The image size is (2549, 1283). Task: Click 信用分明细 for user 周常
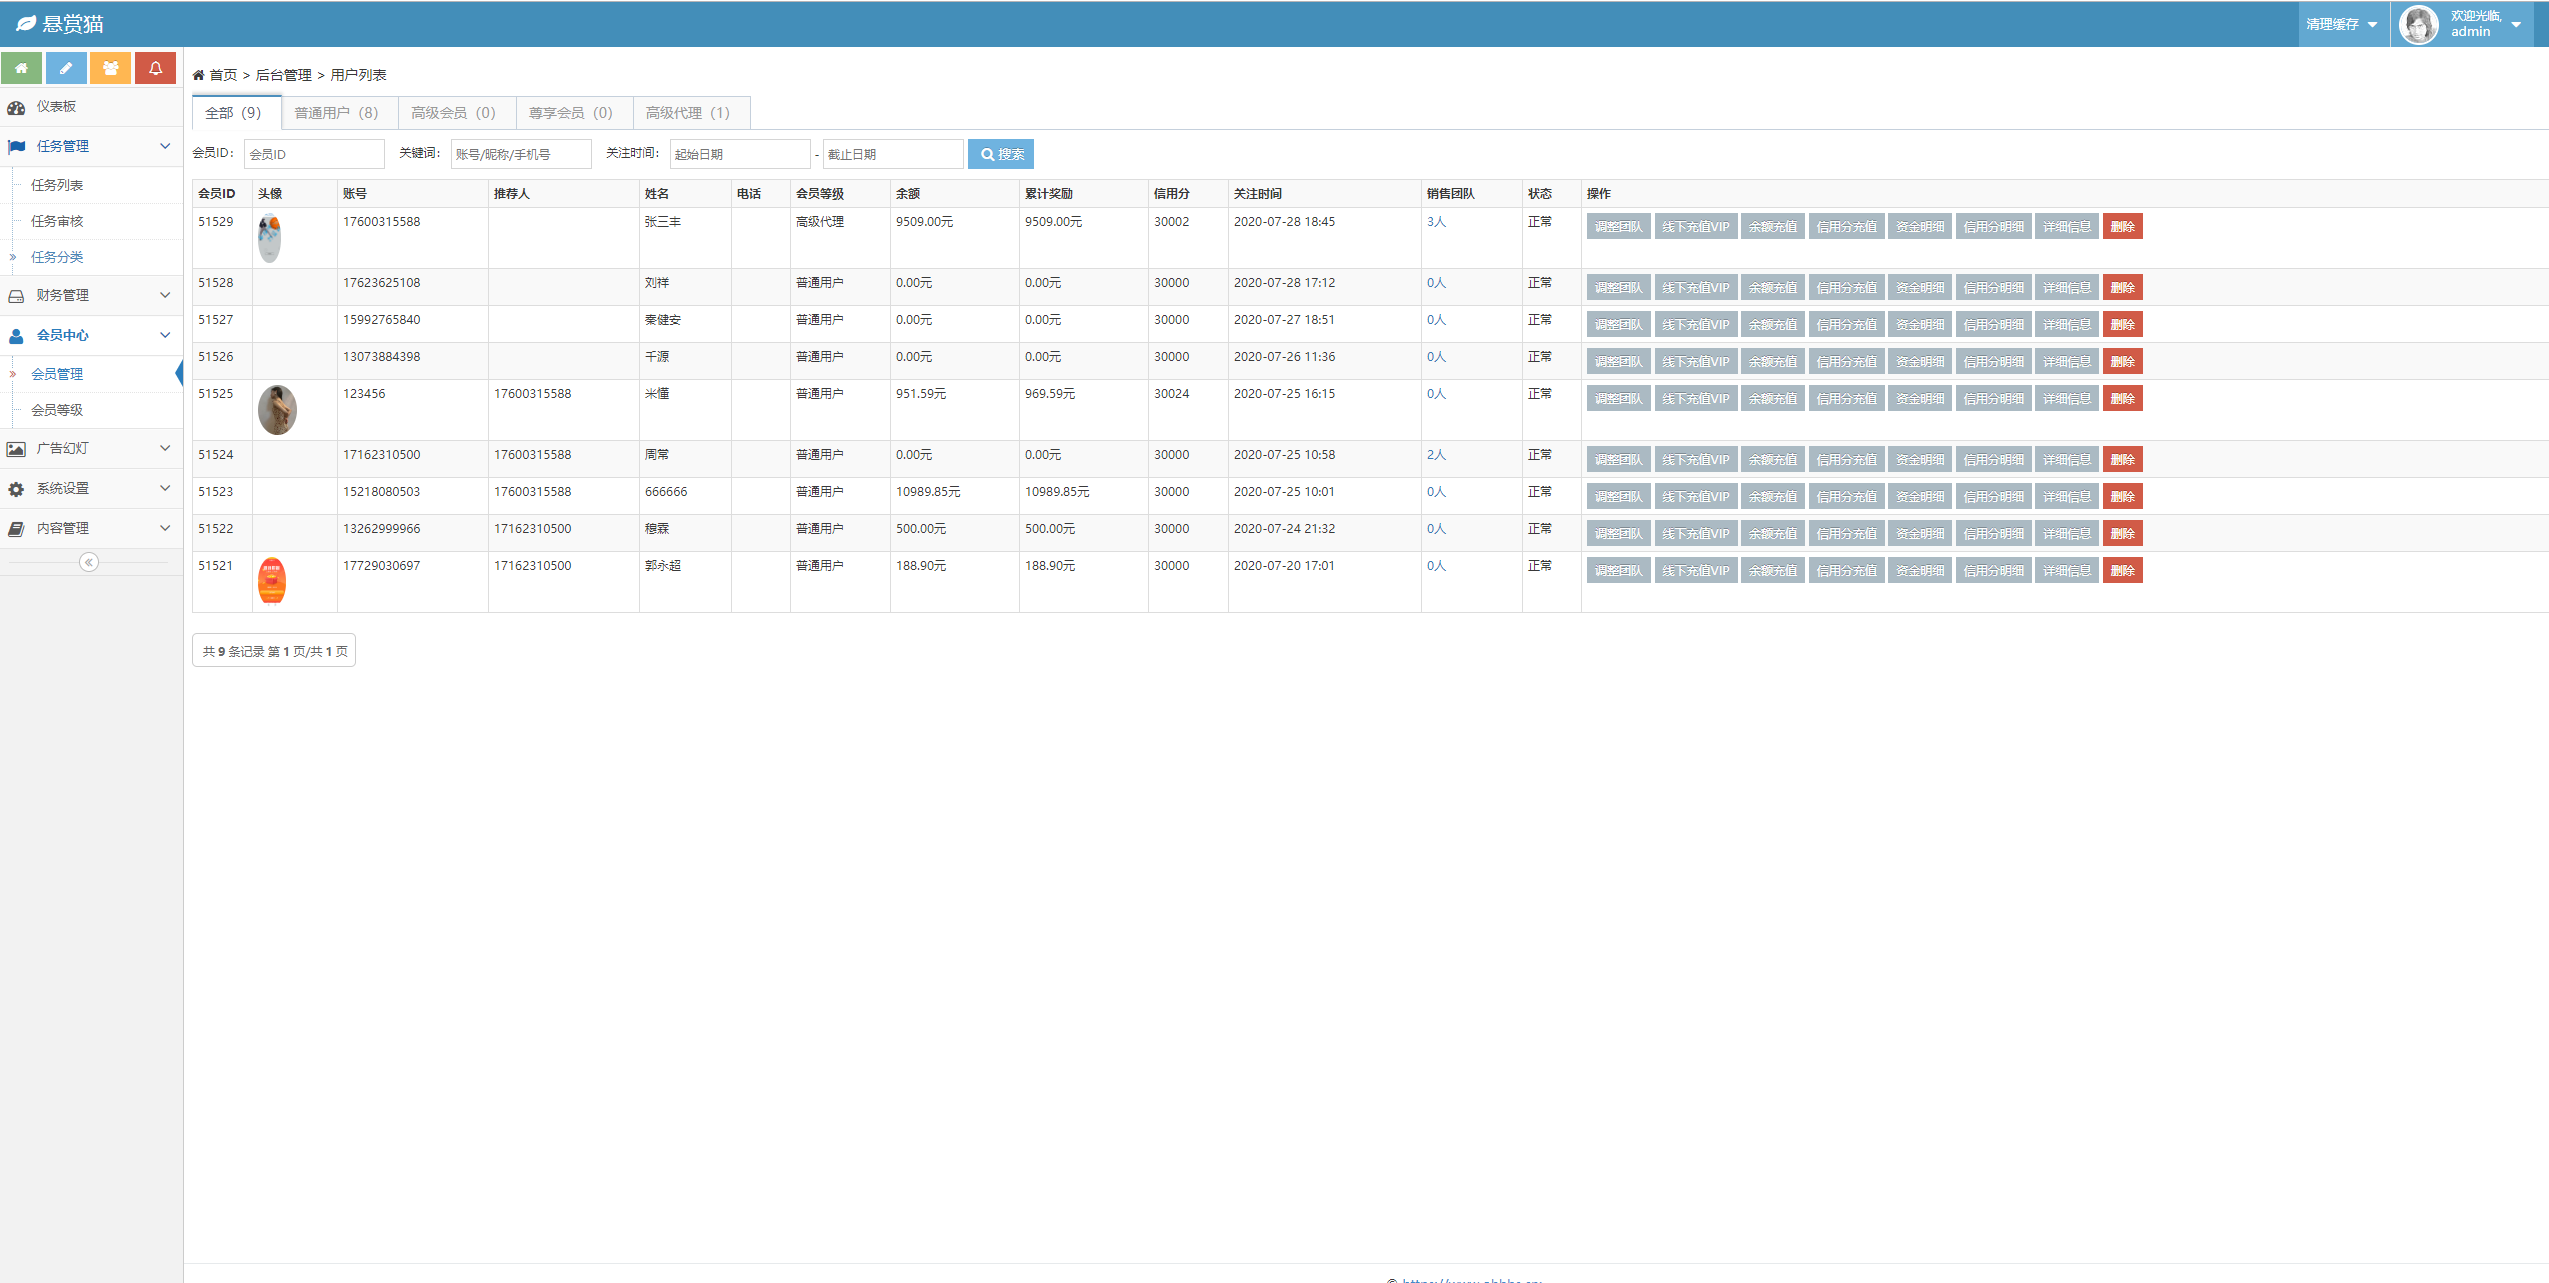(1994, 460)
